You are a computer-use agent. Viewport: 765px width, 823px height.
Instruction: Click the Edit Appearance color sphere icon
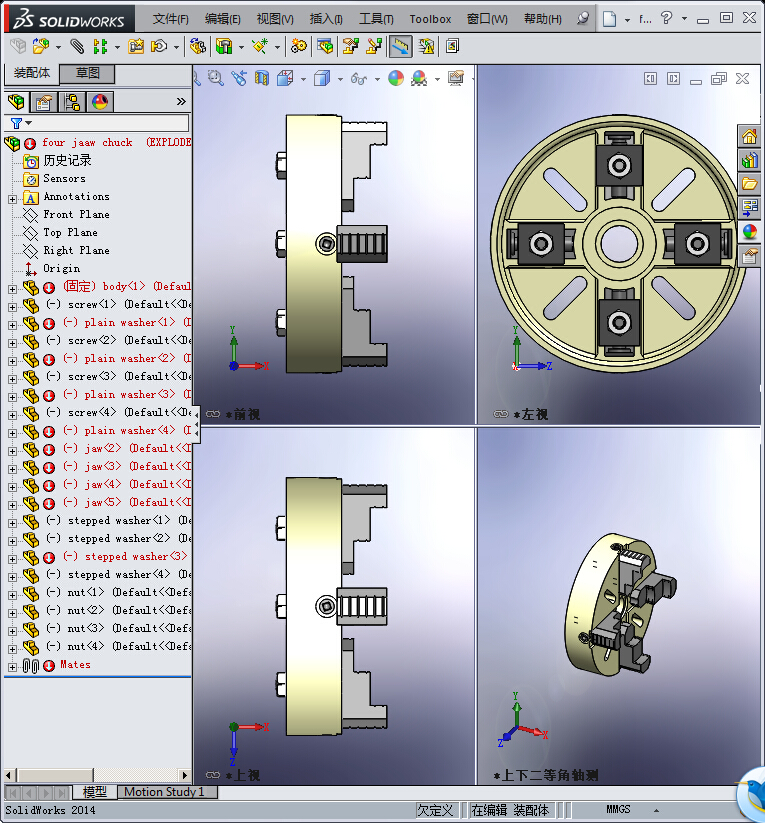(x=396, y=78)
